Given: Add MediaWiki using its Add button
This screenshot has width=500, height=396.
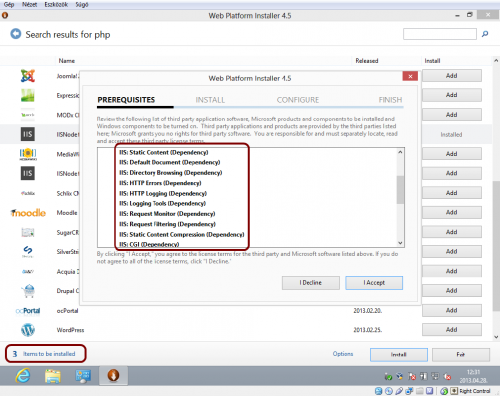Looking at the screenshot, I should coord(452,154).
